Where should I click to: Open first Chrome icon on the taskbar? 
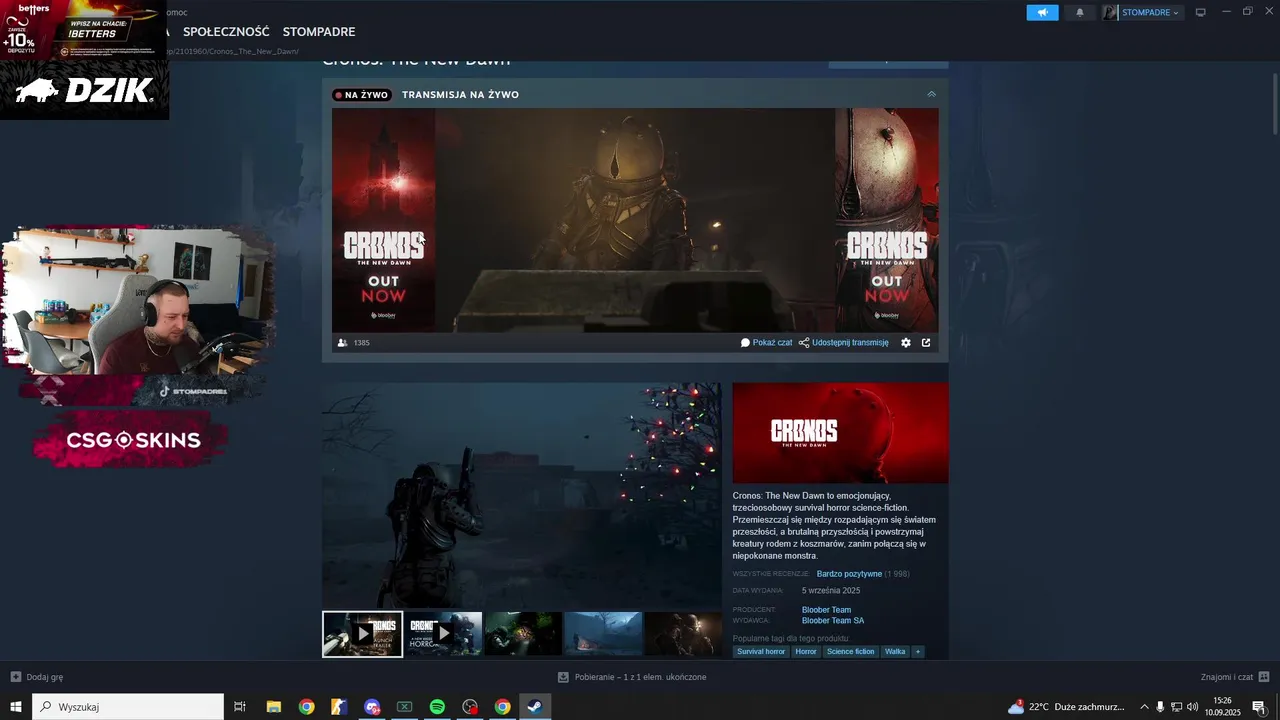(x=306, y=707)
